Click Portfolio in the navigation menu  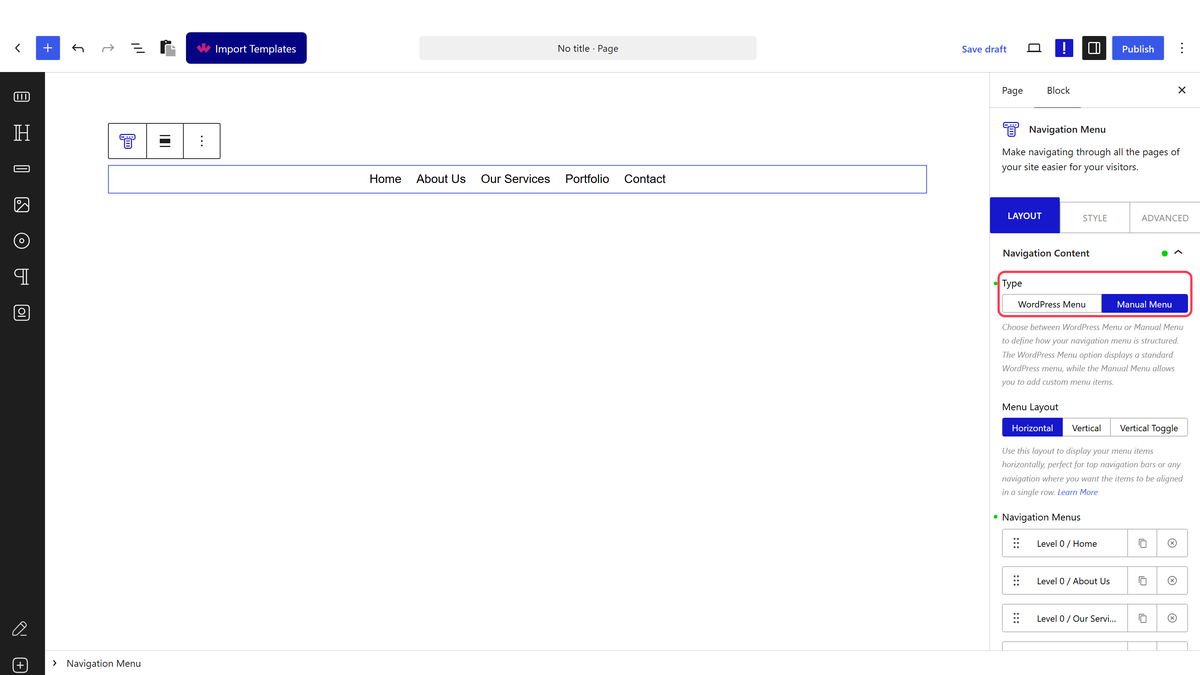click(x=587, y=179)
